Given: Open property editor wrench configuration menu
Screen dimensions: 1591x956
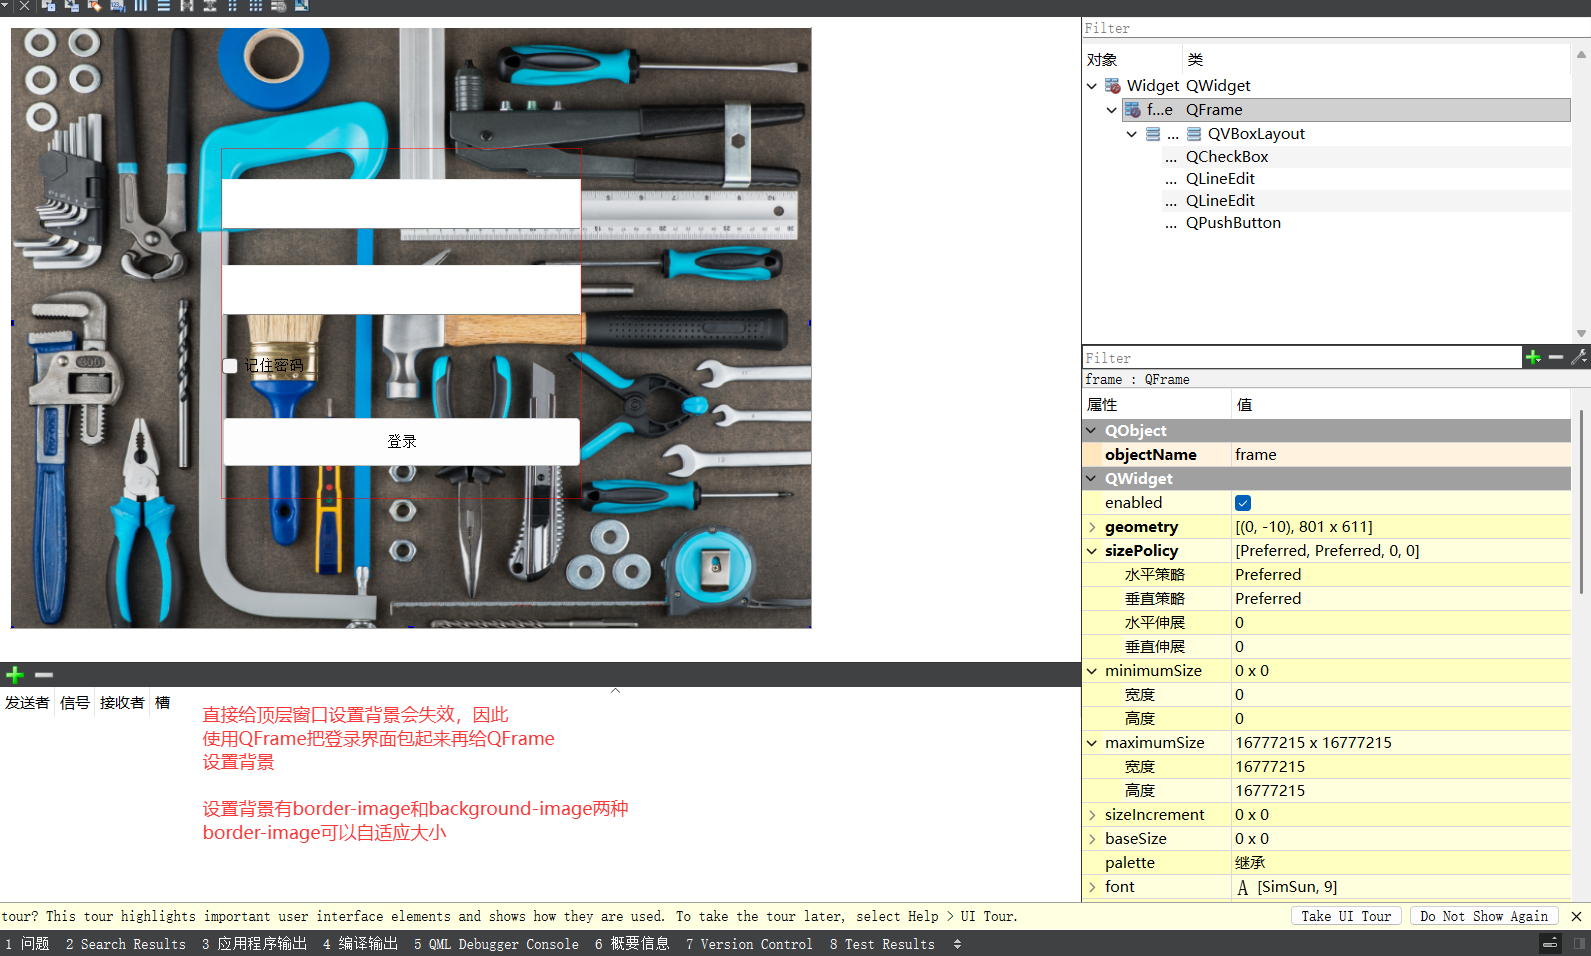Looking at the screenshot, I should [x=1579, y=357].
